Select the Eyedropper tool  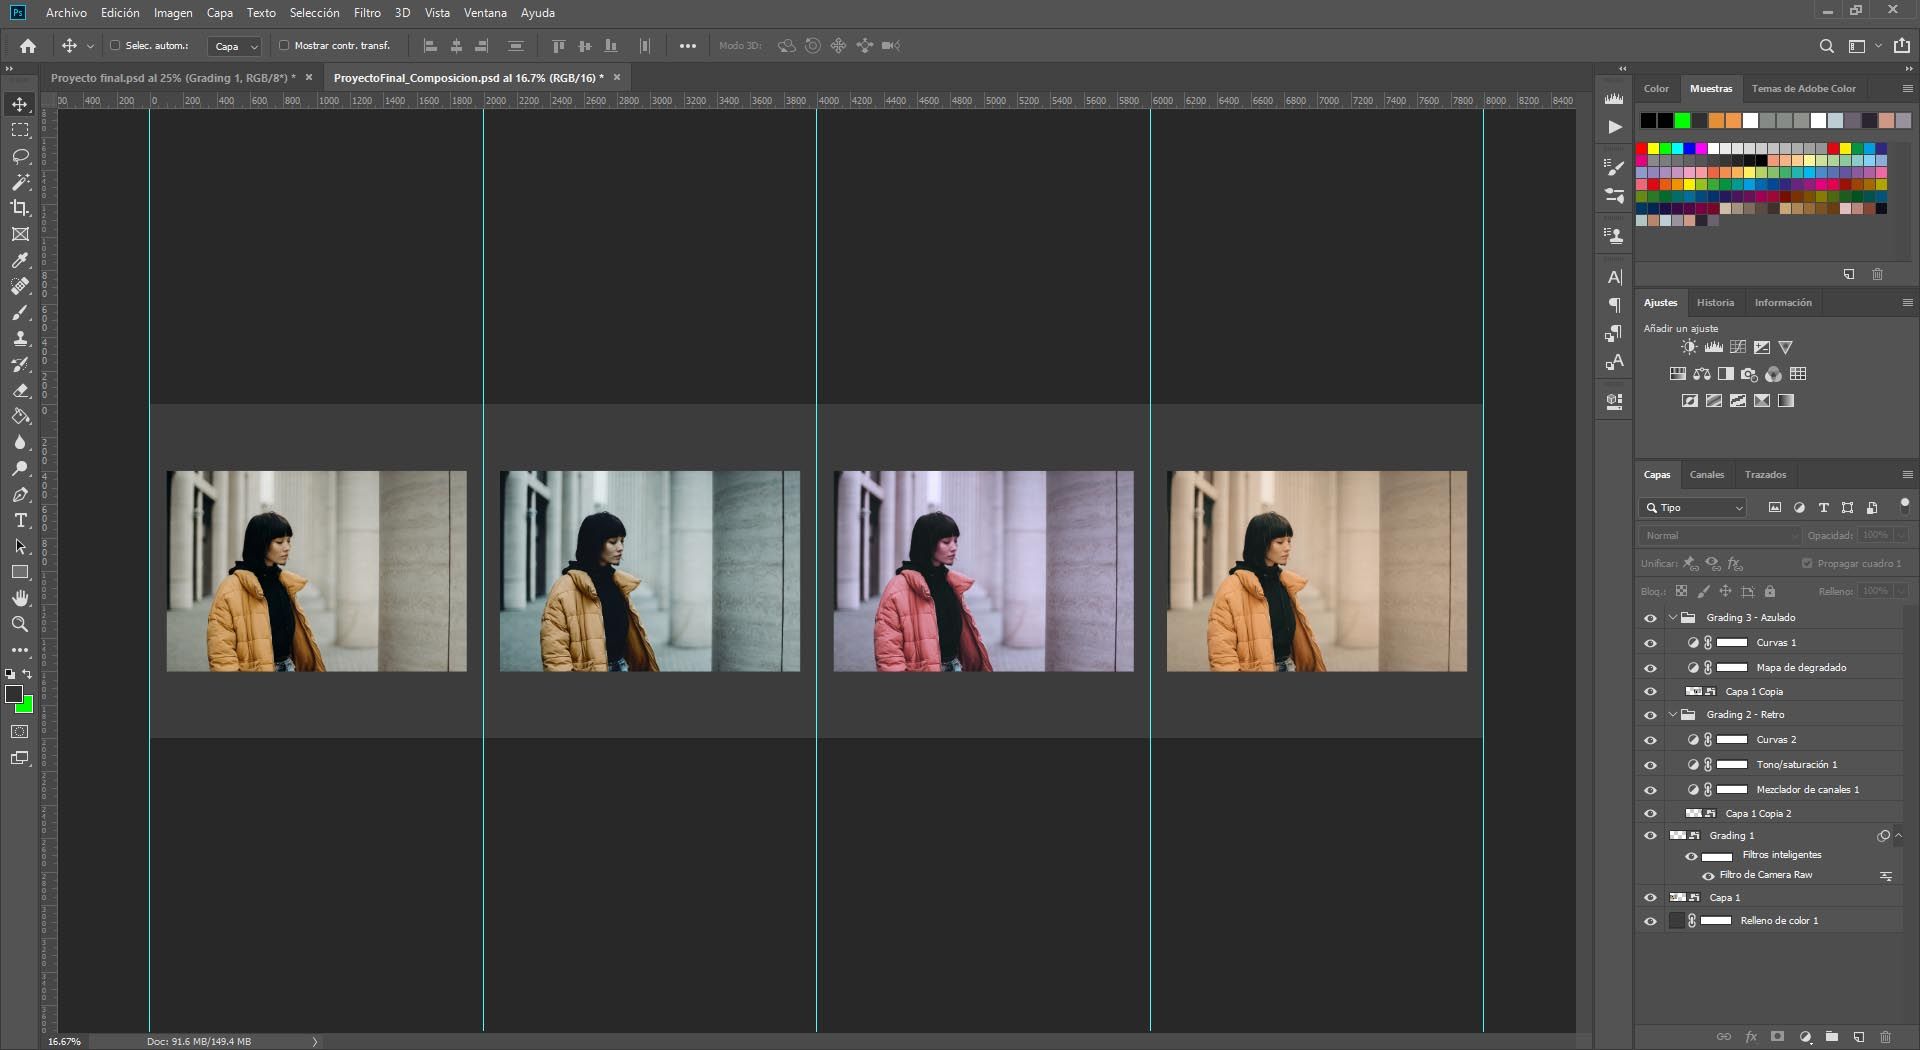coord(20,260)
